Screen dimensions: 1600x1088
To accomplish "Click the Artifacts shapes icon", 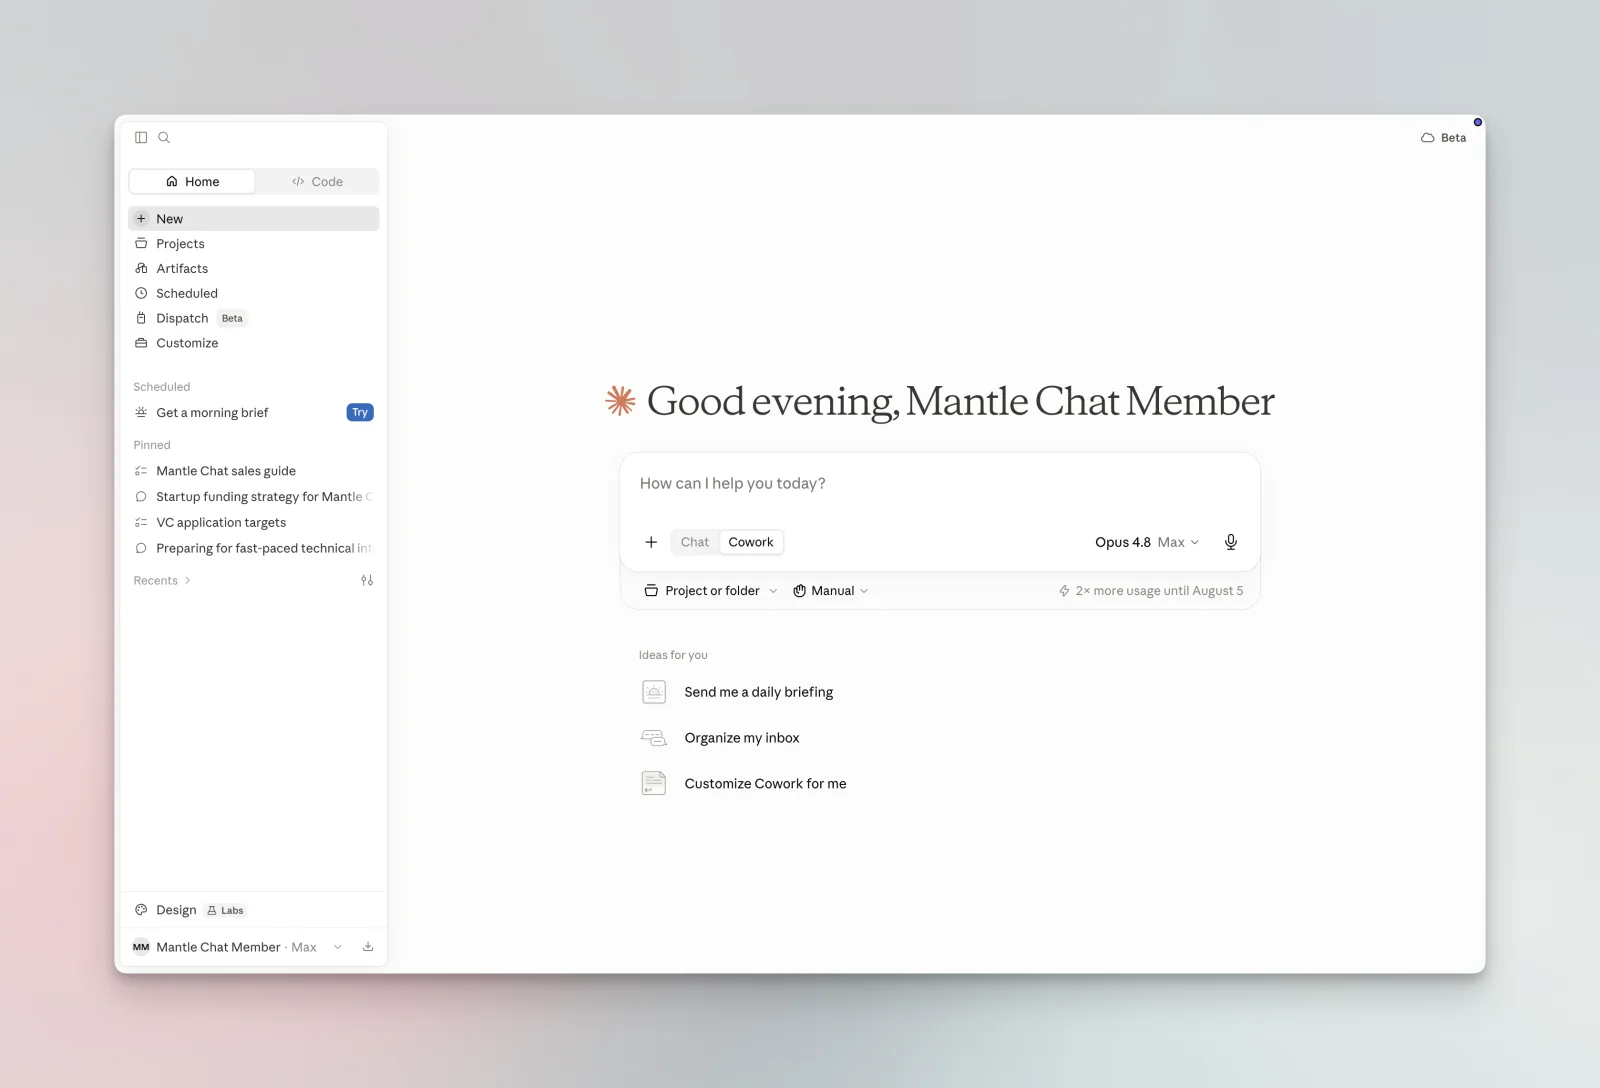I will (x=141, y=268).
